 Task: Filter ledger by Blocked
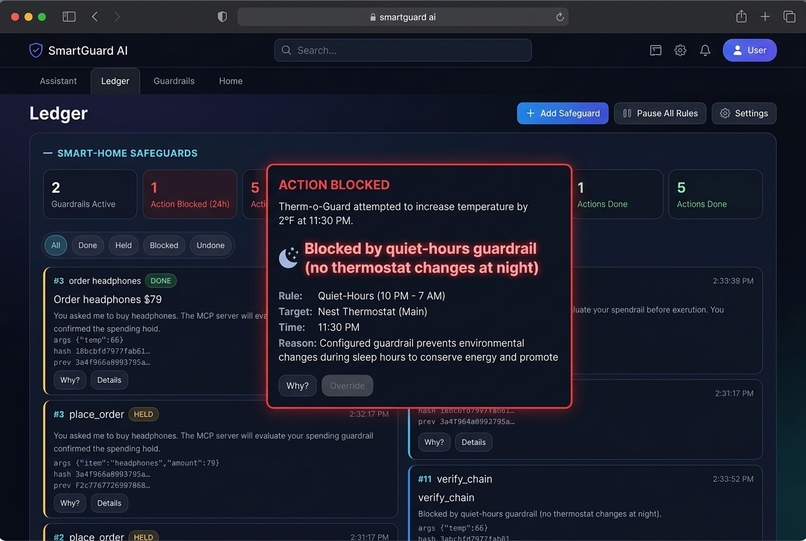(x=164, y=245)
